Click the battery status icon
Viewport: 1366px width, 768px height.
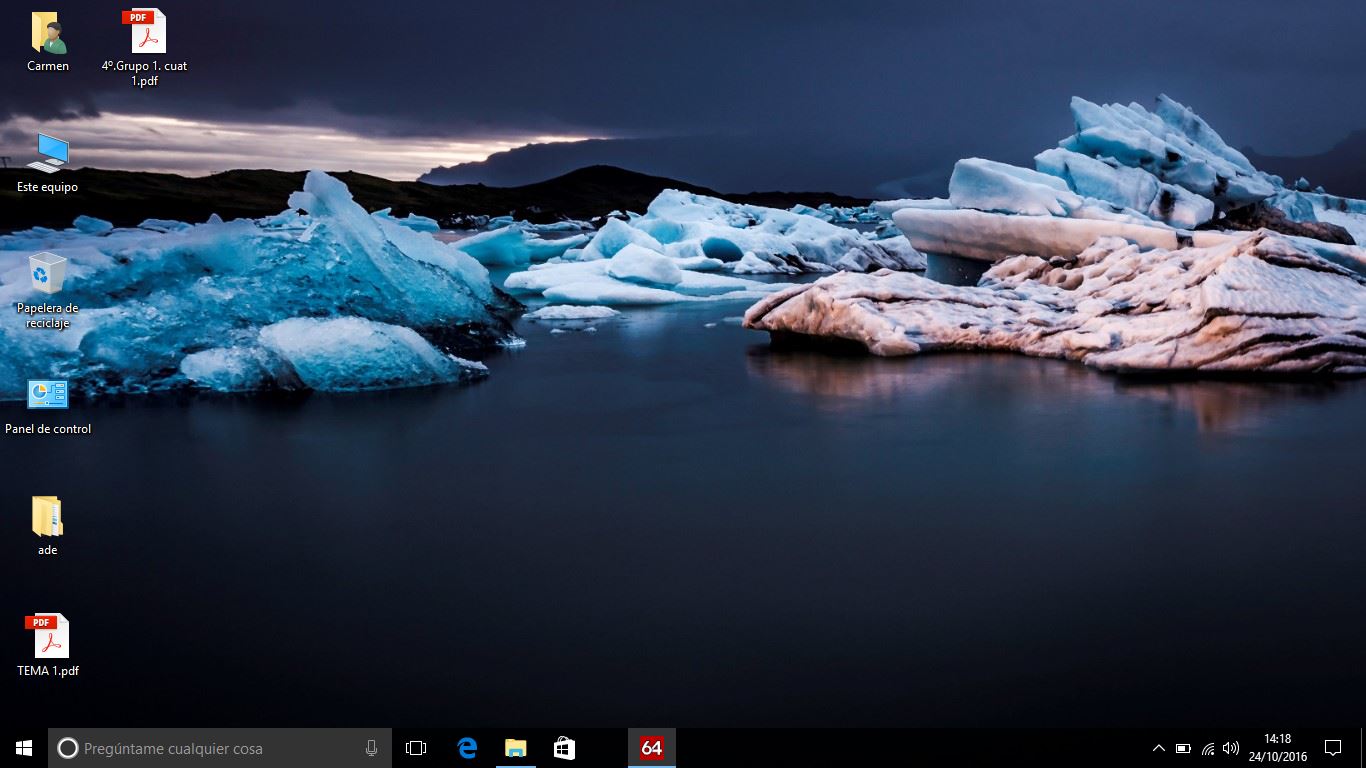tap(1183, 748)
